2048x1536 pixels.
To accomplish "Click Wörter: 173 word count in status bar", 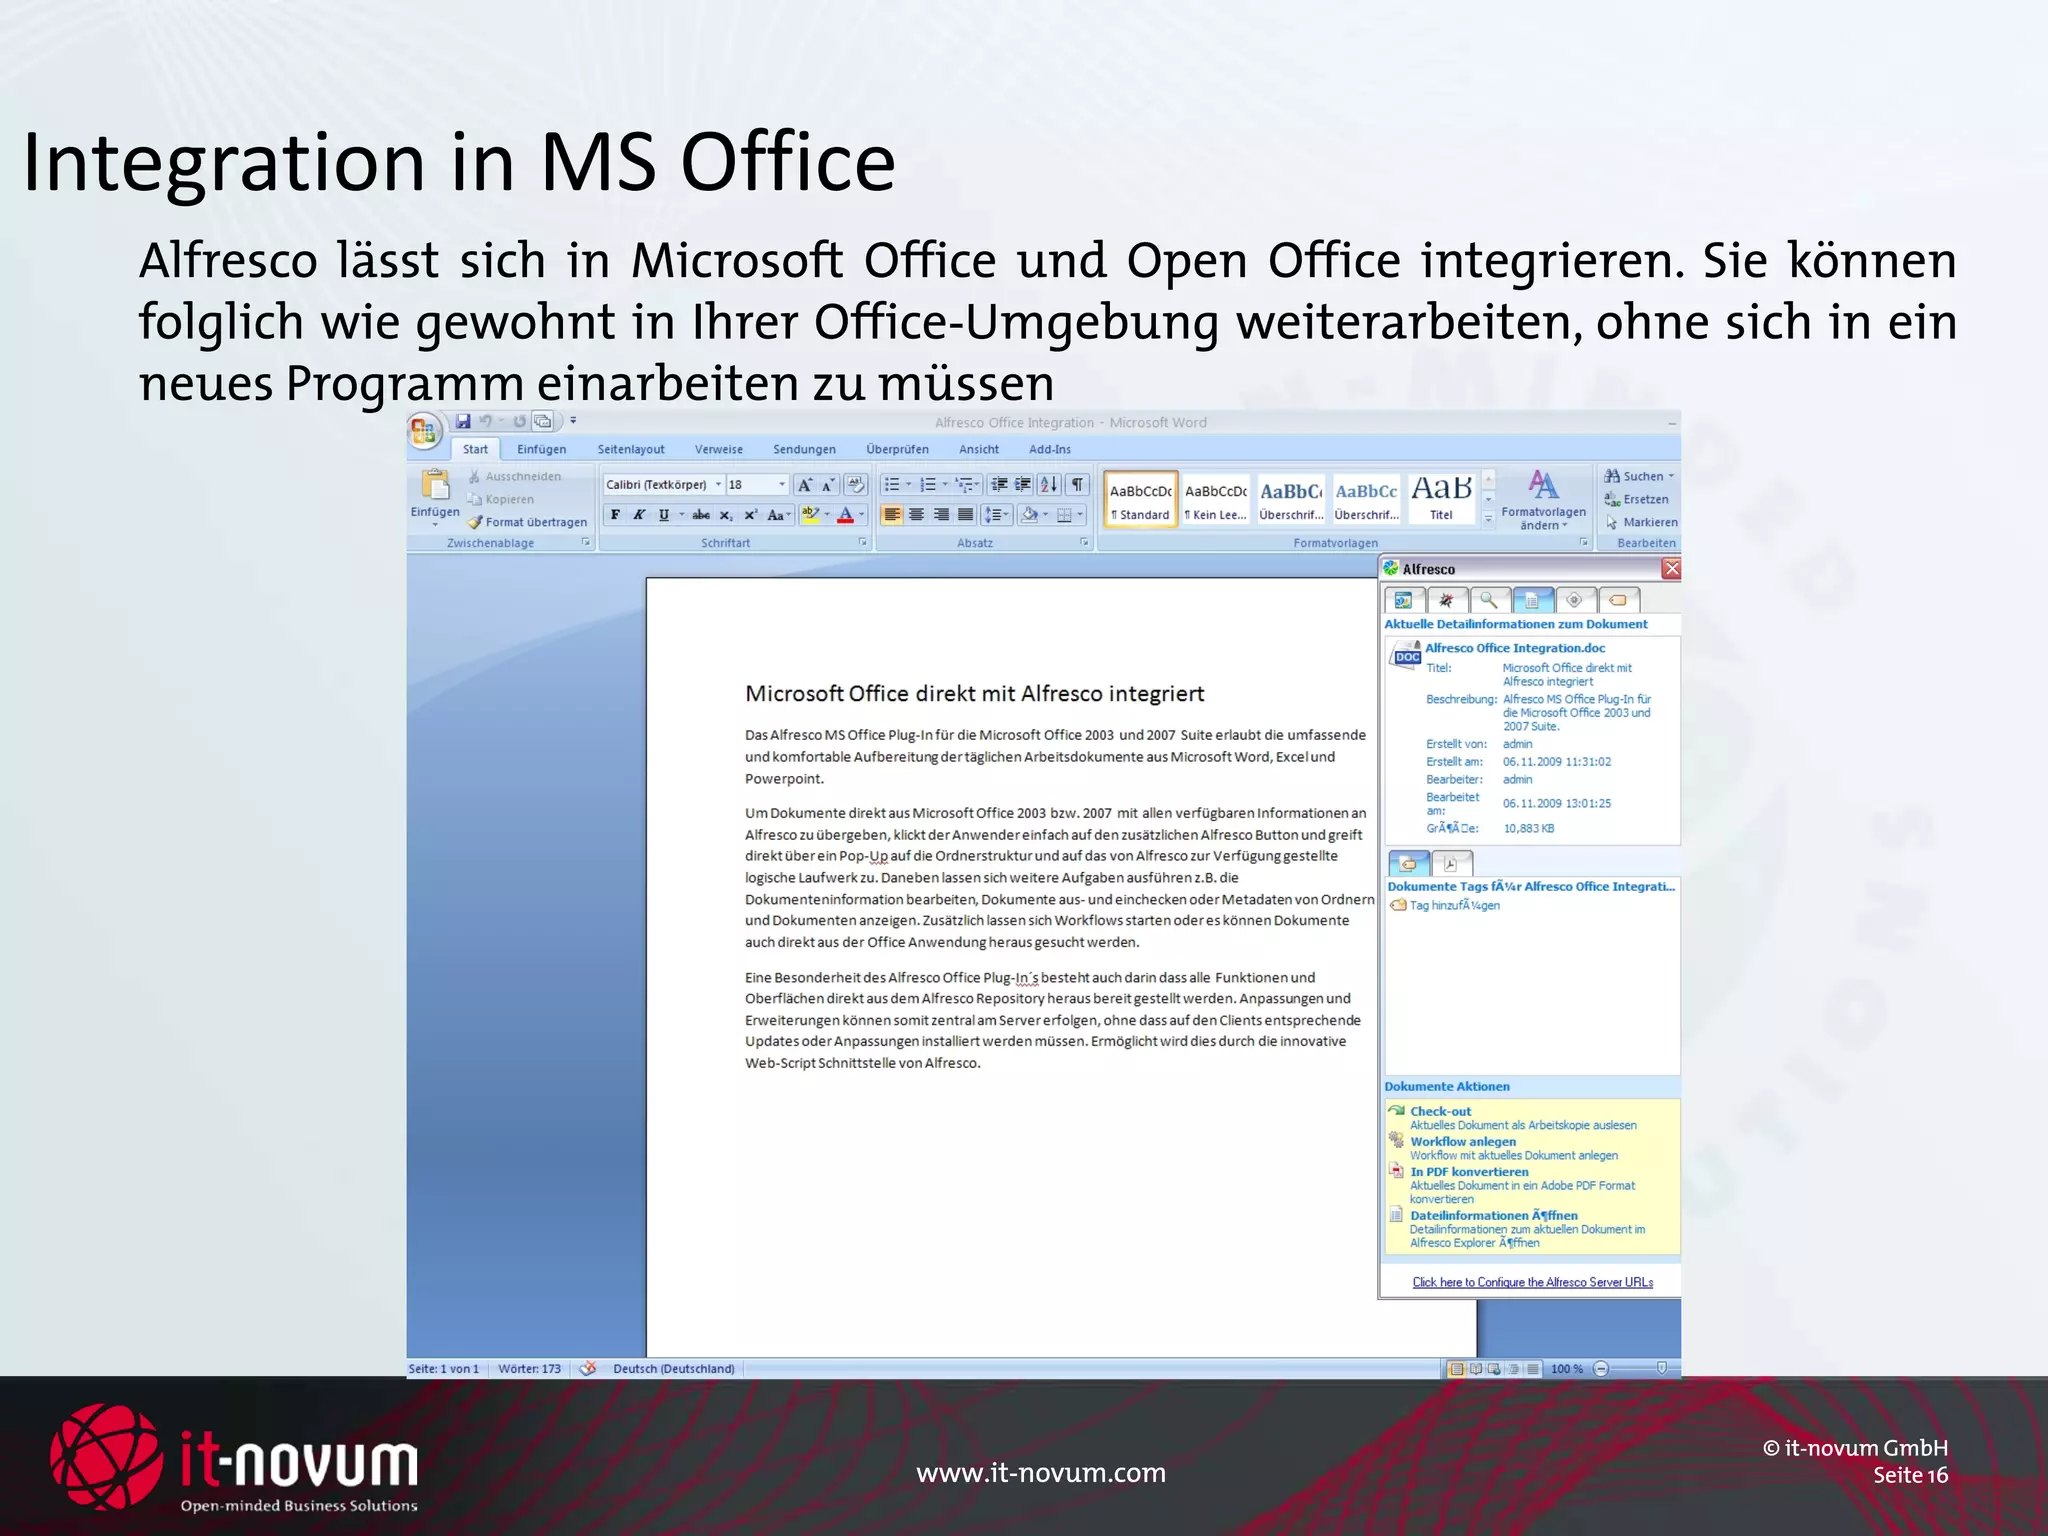I will (529, 1369).
